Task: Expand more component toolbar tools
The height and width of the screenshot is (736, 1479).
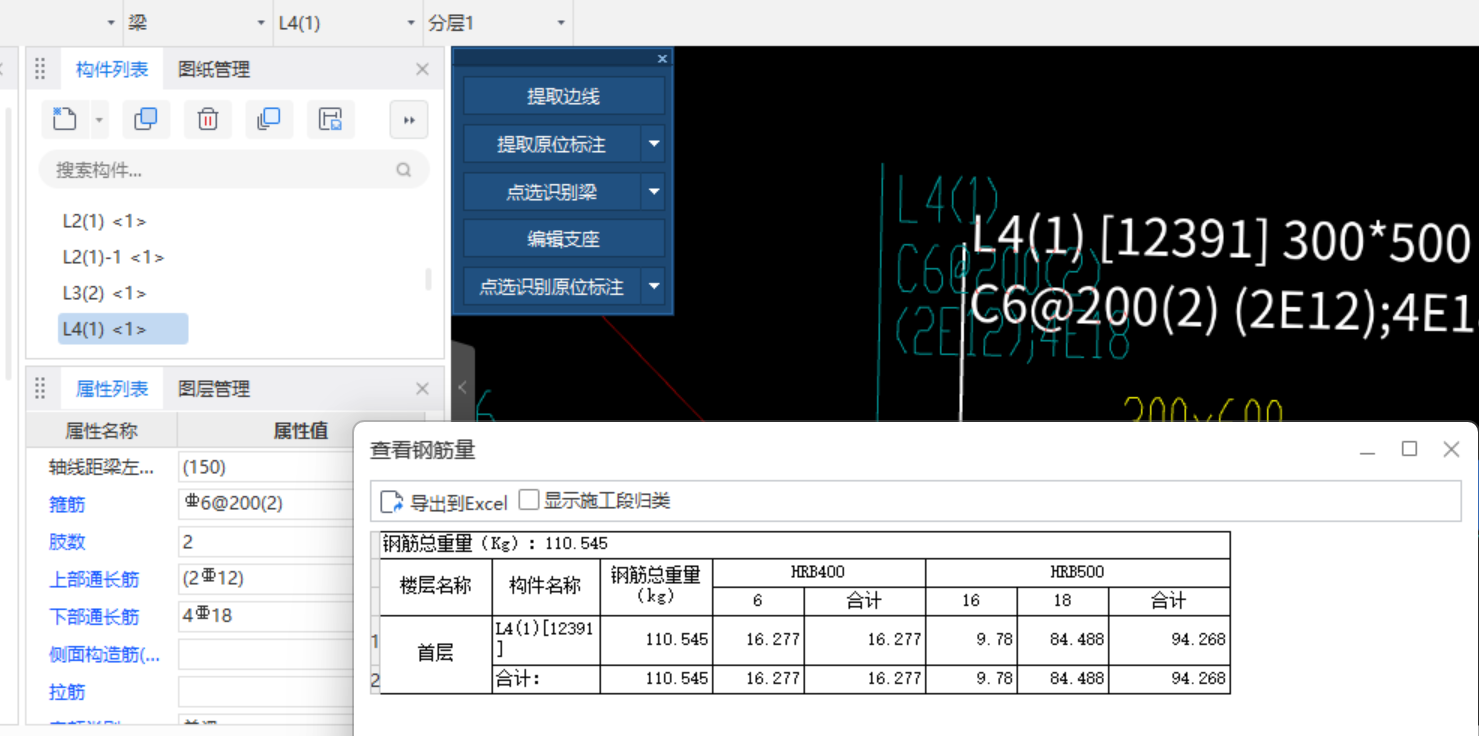Action: point(409,120)
